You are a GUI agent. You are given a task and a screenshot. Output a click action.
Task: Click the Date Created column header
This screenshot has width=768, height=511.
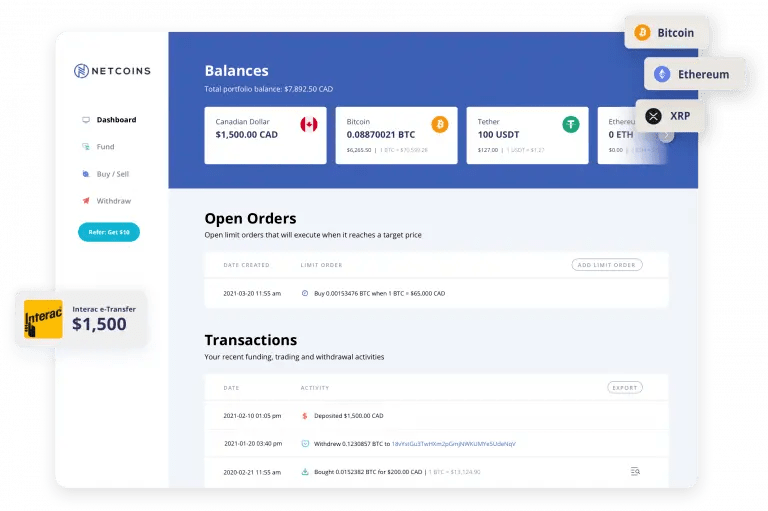coord(246,265)
